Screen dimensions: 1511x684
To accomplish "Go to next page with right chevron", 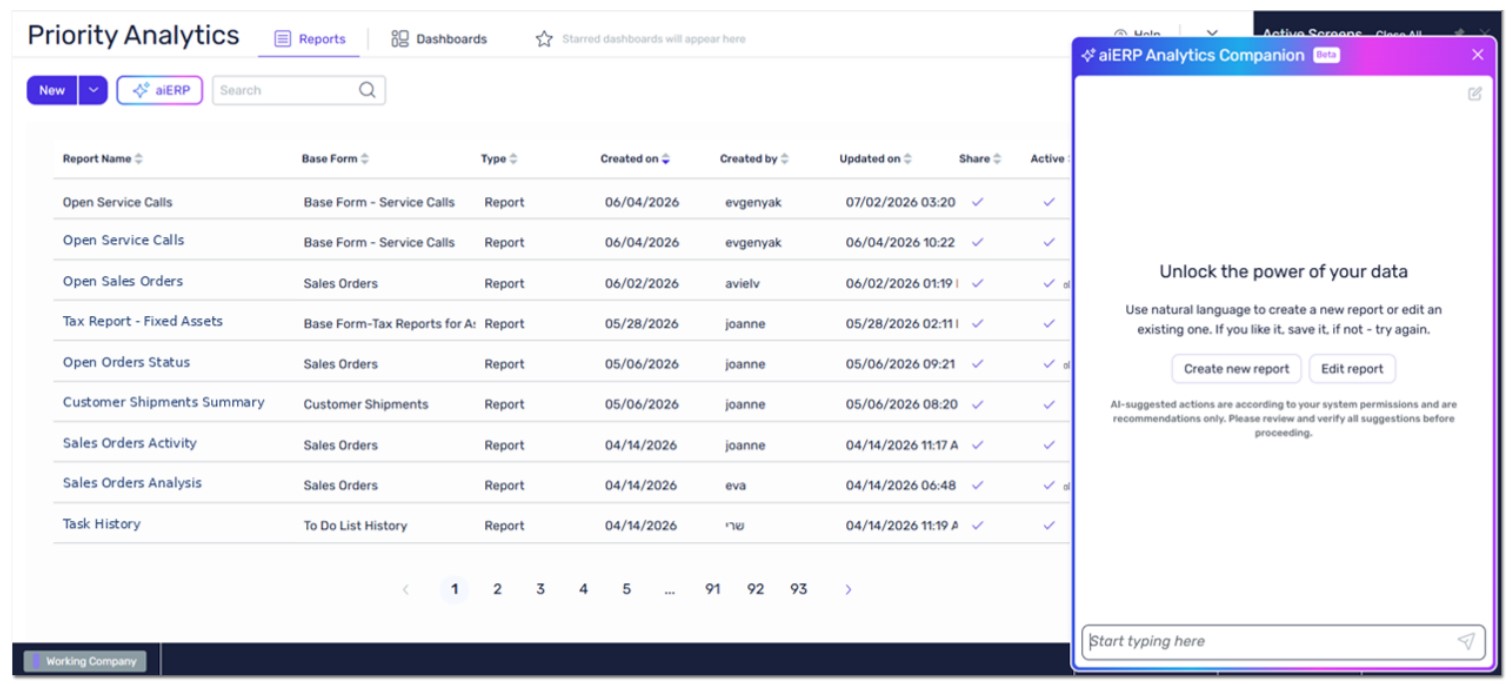I will 848,590.
